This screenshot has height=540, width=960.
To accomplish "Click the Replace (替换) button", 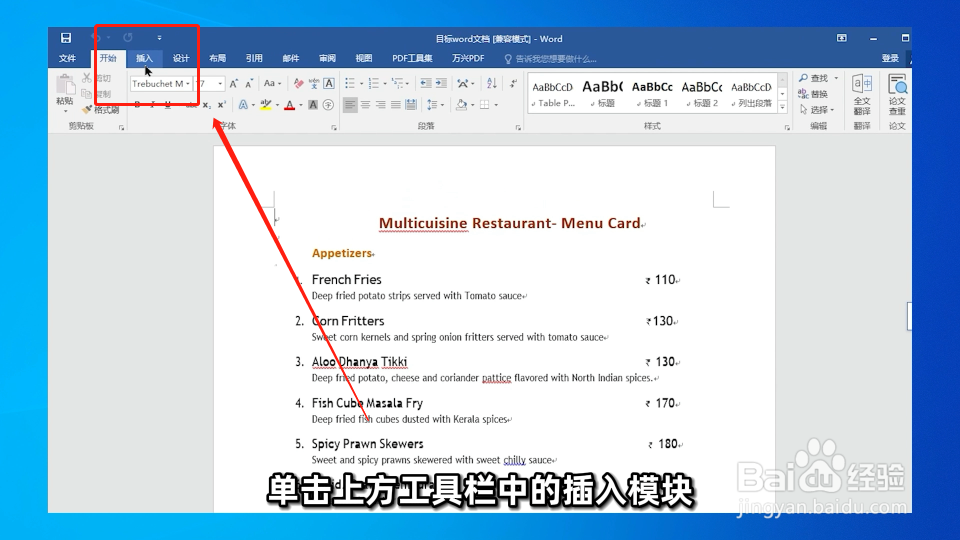I will (813, 94).
